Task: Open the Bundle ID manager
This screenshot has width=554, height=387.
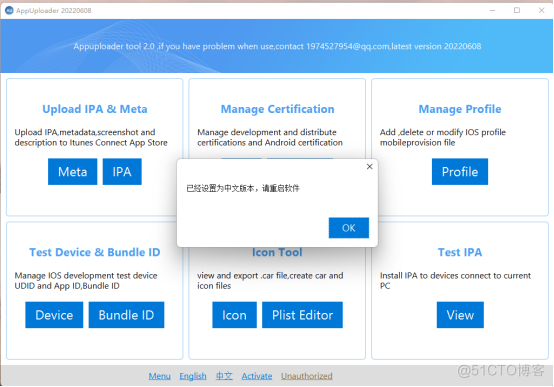Action: point(126,315)
